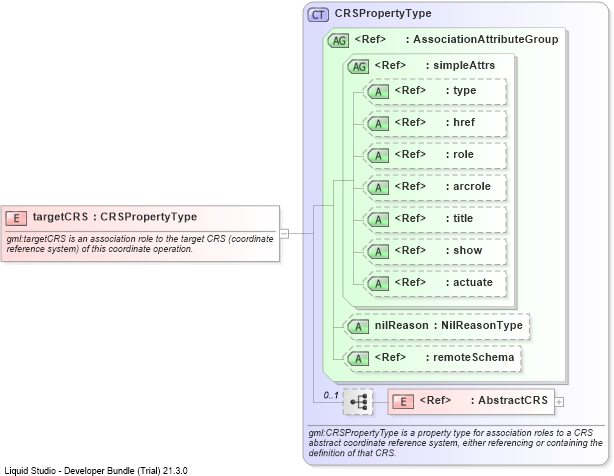Click the targetCRS description text

140,244
